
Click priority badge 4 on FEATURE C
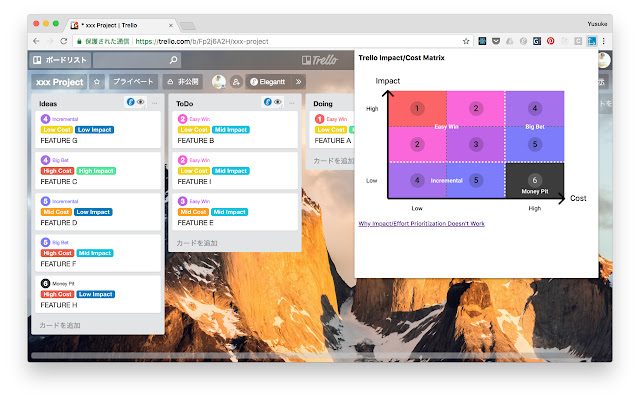45,160
